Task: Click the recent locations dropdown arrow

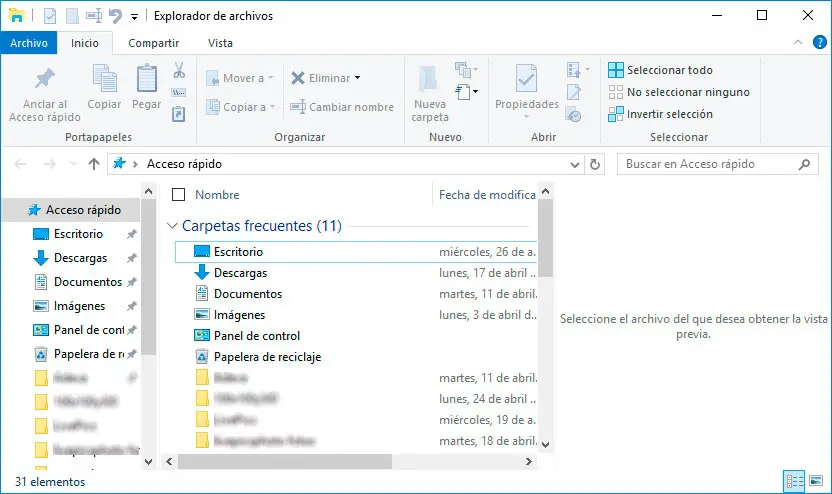Action: pos(73,164)
